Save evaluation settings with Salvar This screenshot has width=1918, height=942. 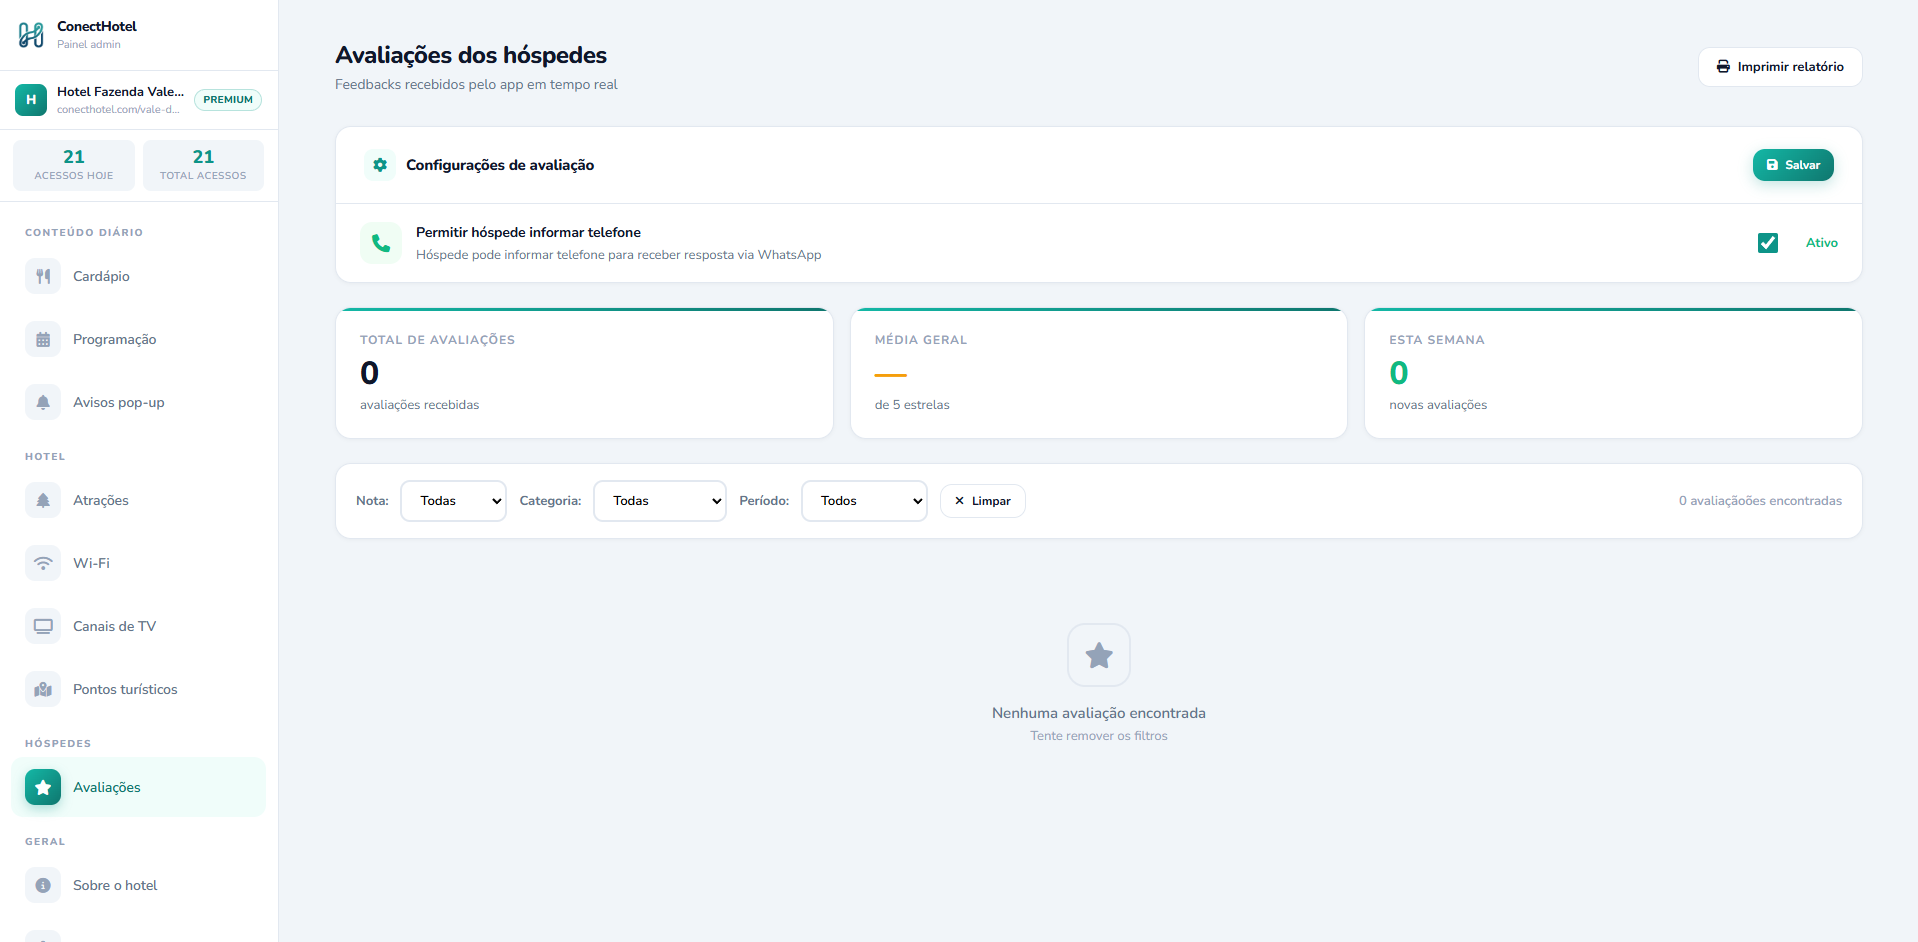[x=1793, y=165]
